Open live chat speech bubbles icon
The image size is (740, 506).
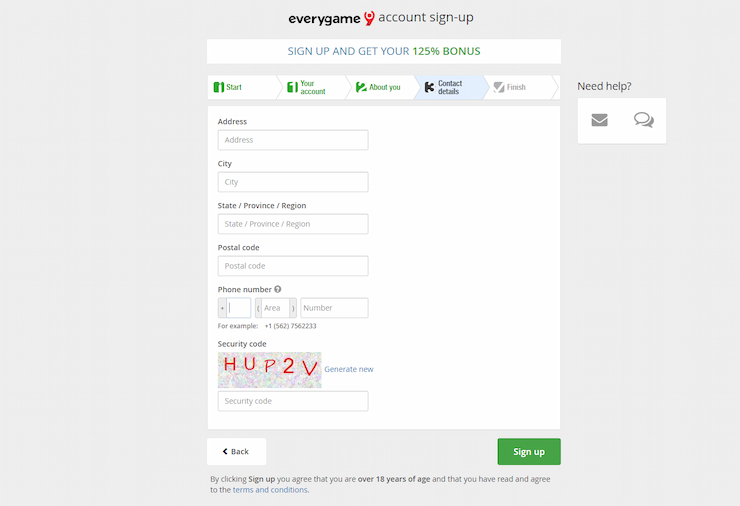(x=644, y=120)
